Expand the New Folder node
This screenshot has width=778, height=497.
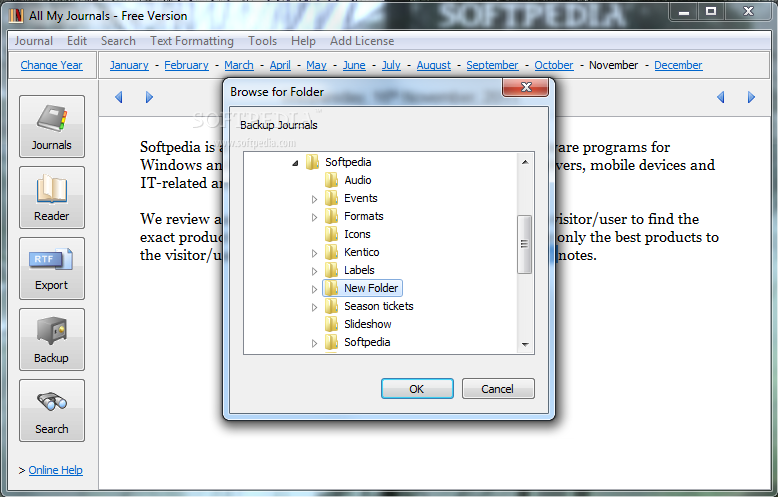point(314,289)
